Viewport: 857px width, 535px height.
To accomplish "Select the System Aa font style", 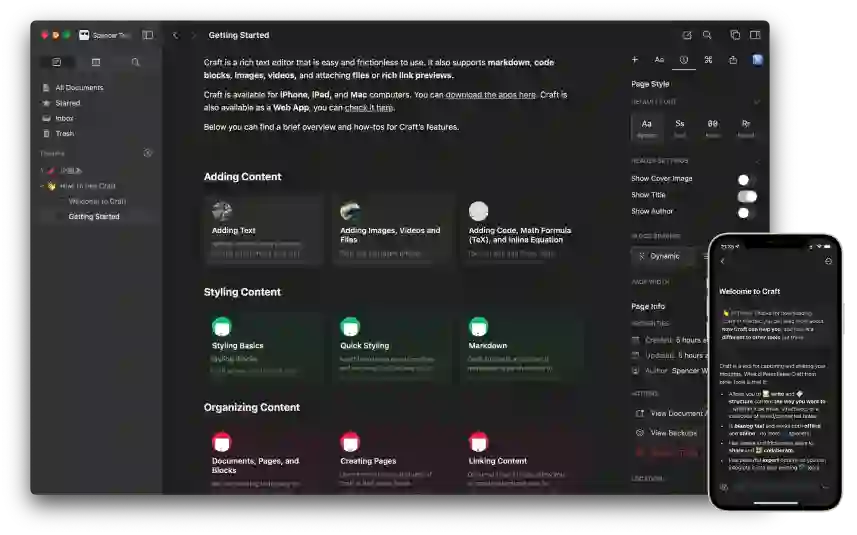I will coord(647,128).
